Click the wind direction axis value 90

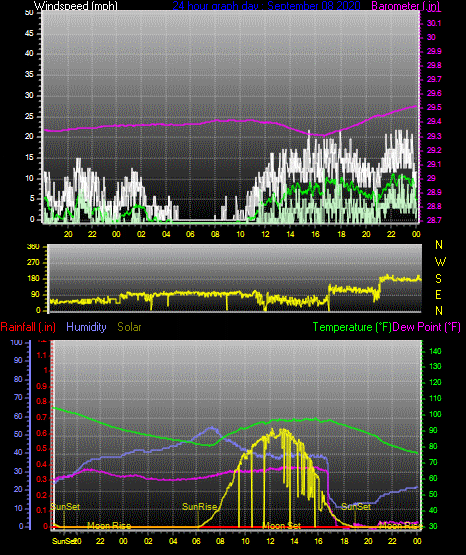(x=36, y=295)
